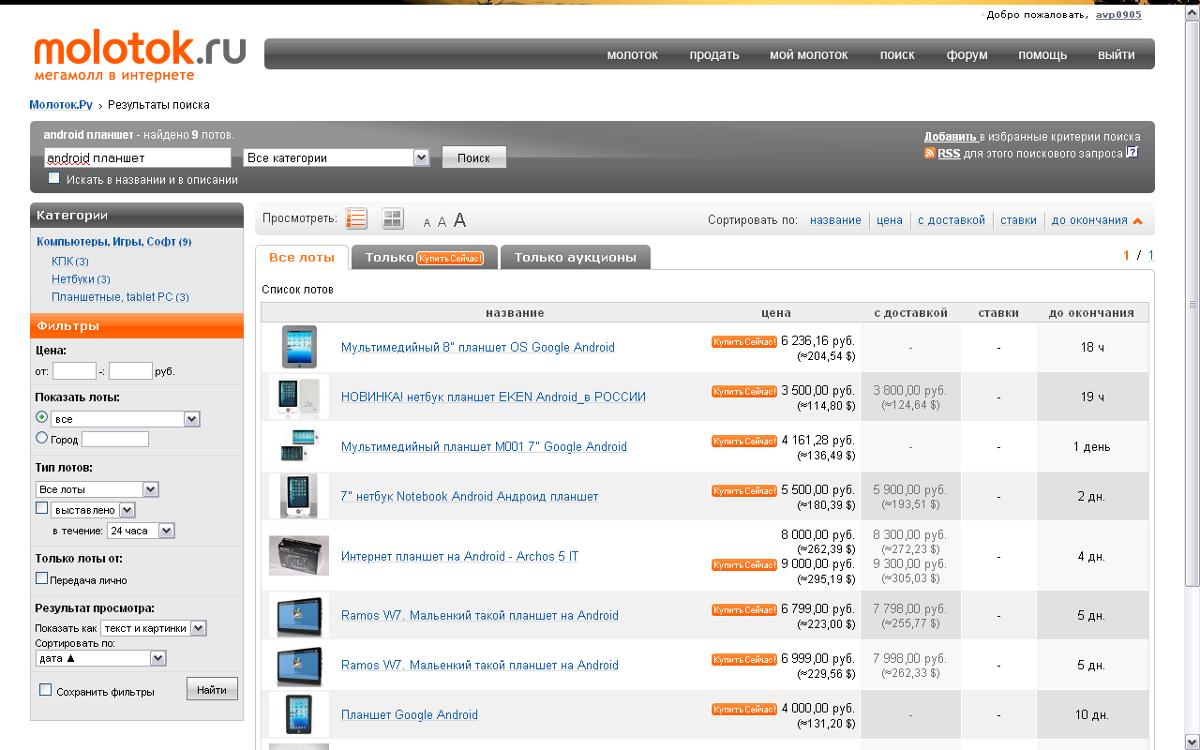Viewport: 1200px width, 750px height.
Task: Open the "Нетбуки (3)" category link
Action: [x=81, y=279]
